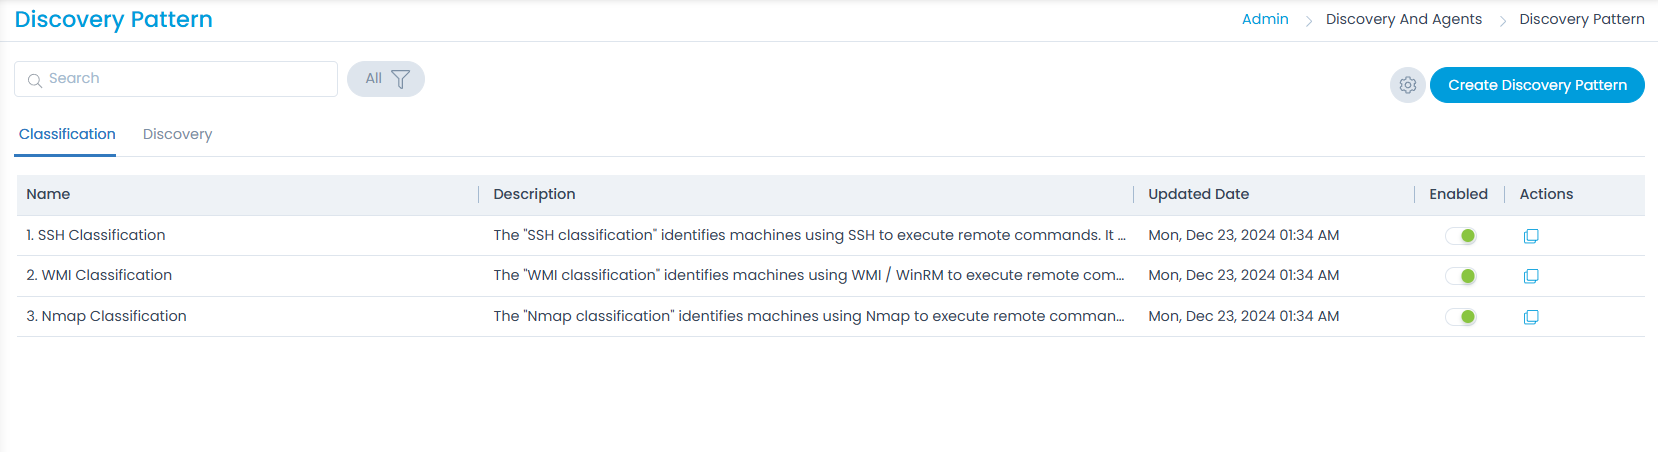
Task: Click the settings gear icon
Action: tap(1407, 85)
